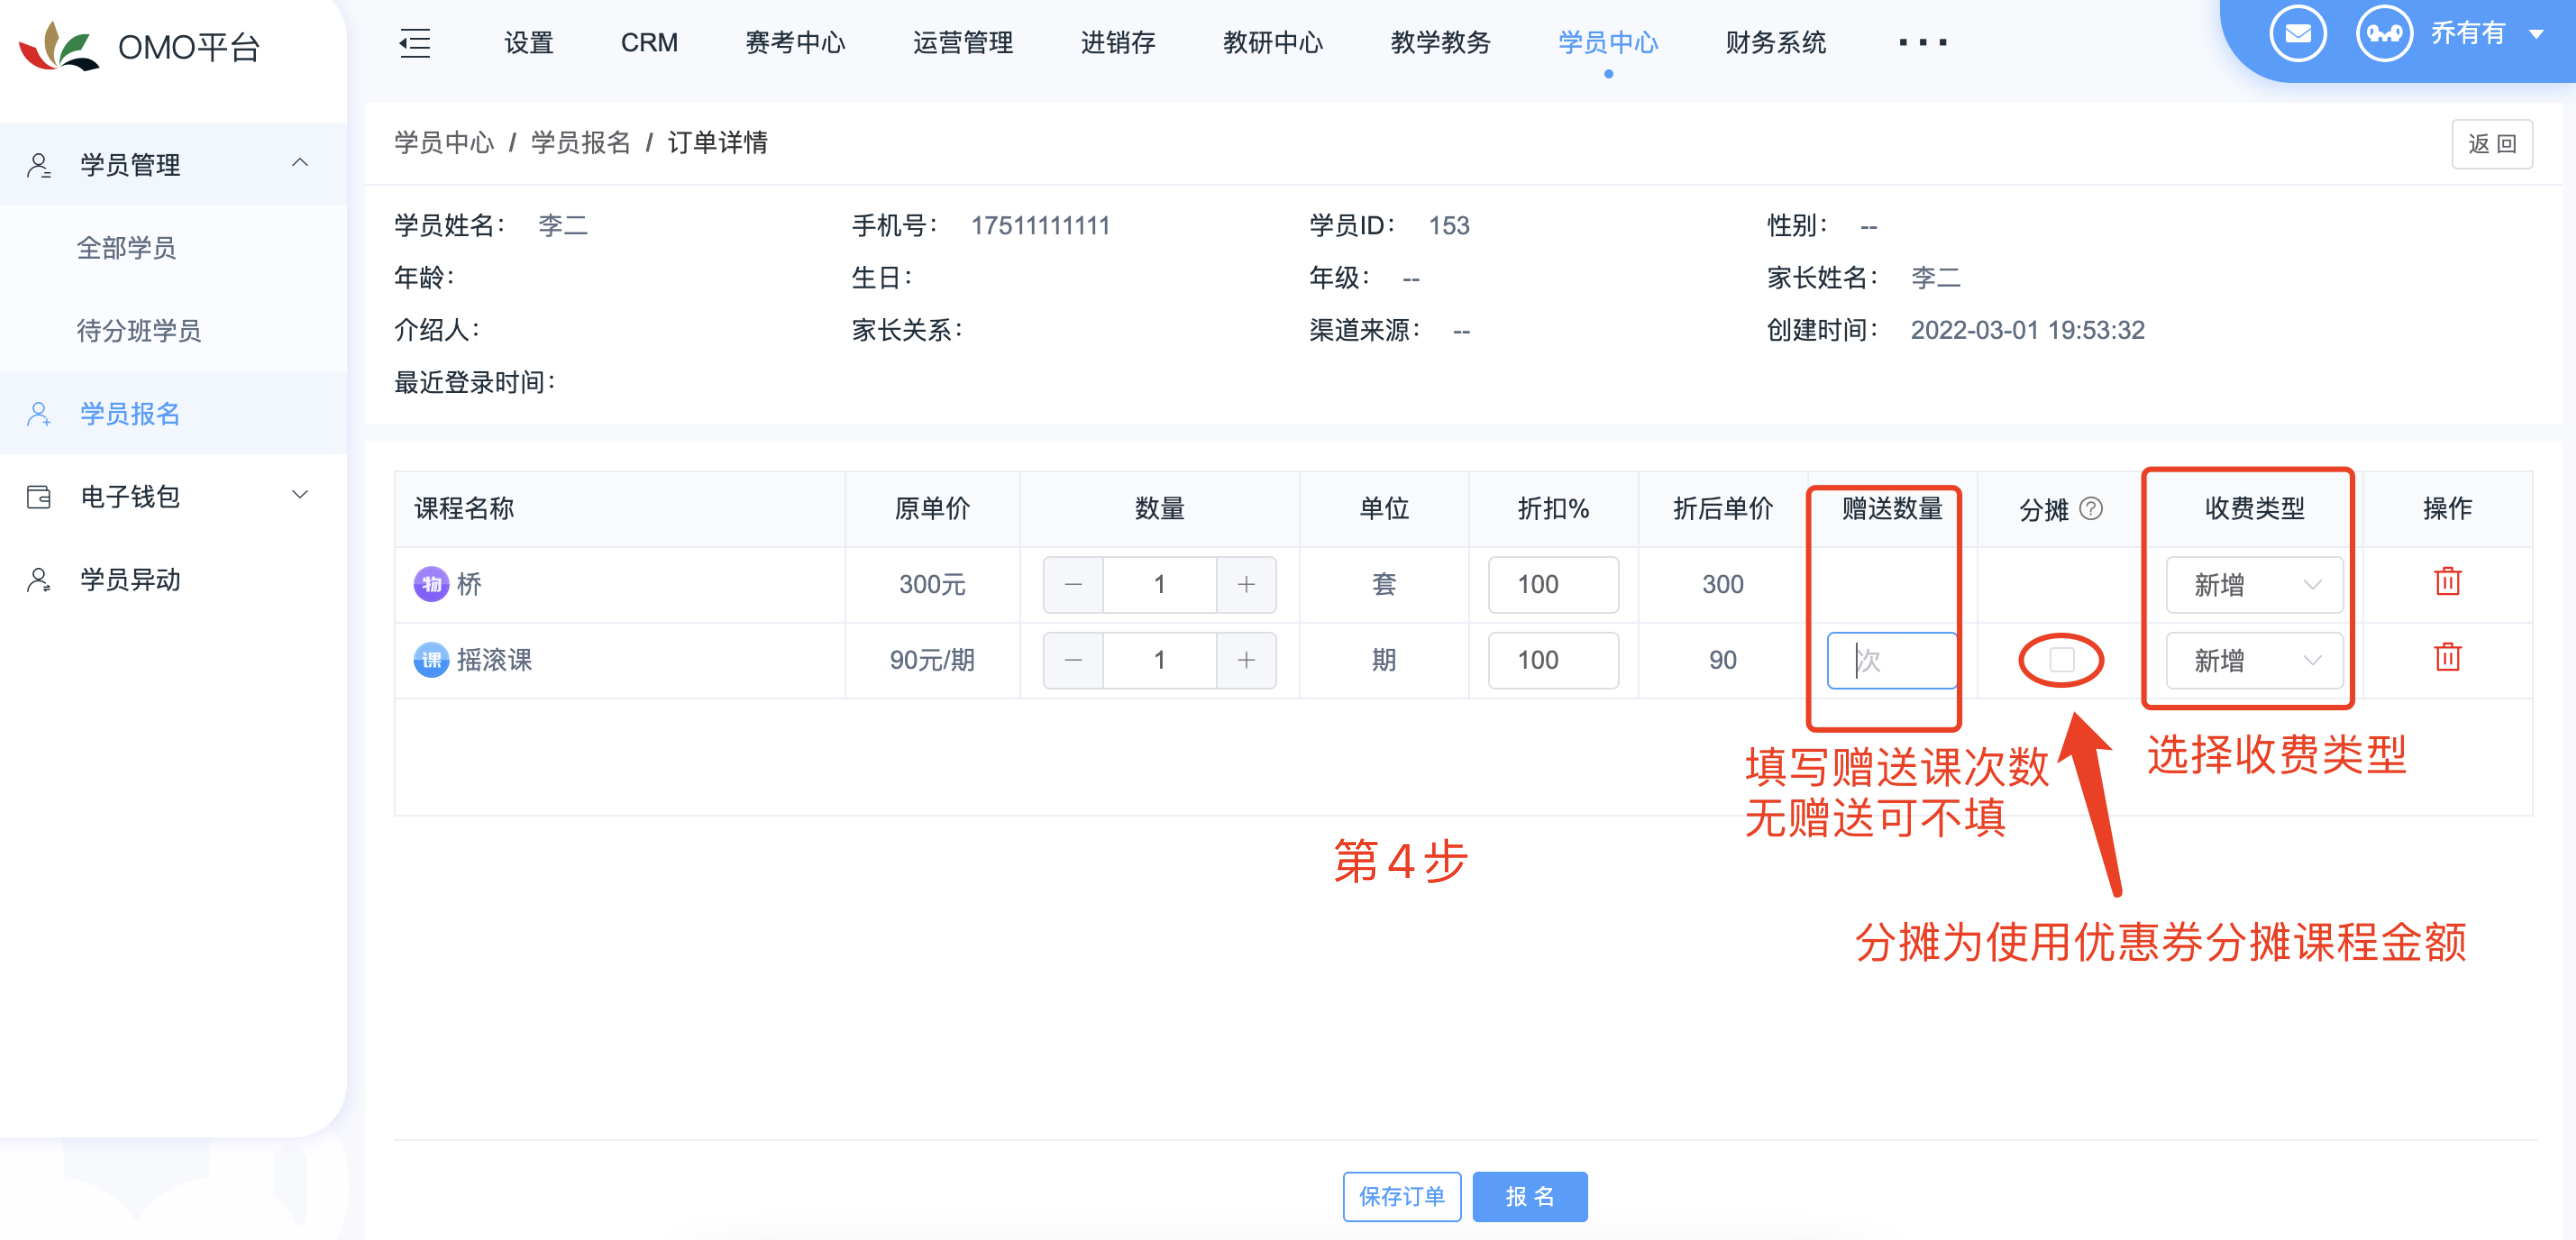
Task: Click the 摇滚课 course name
Action: [x=494, y=660]
